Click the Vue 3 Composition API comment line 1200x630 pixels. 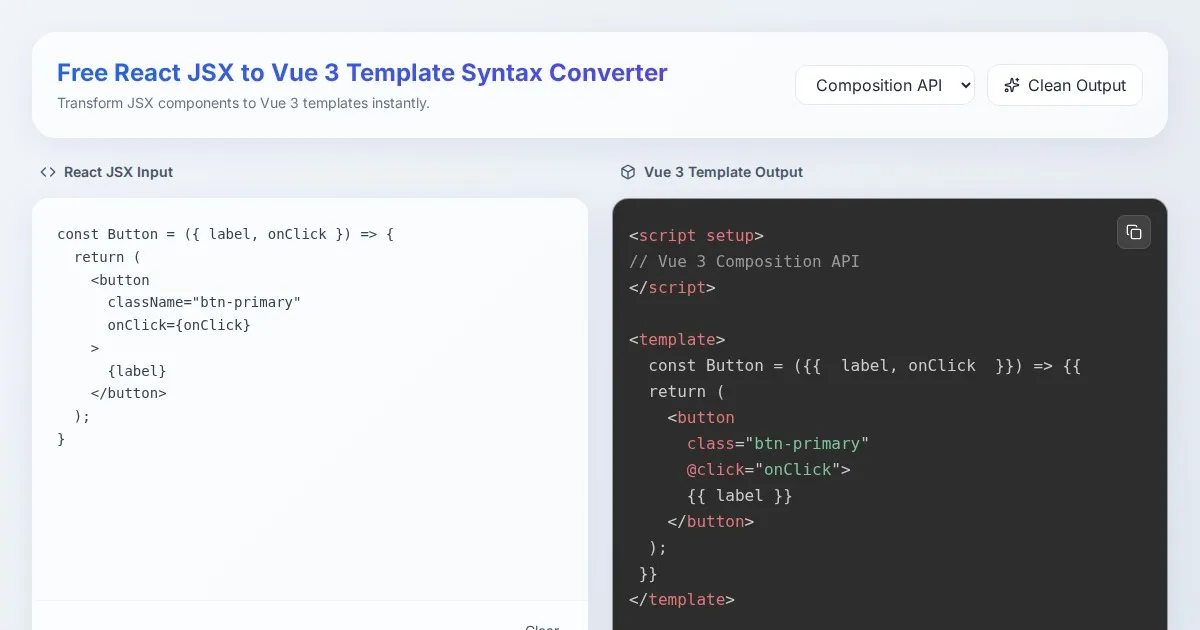point(744,262)
